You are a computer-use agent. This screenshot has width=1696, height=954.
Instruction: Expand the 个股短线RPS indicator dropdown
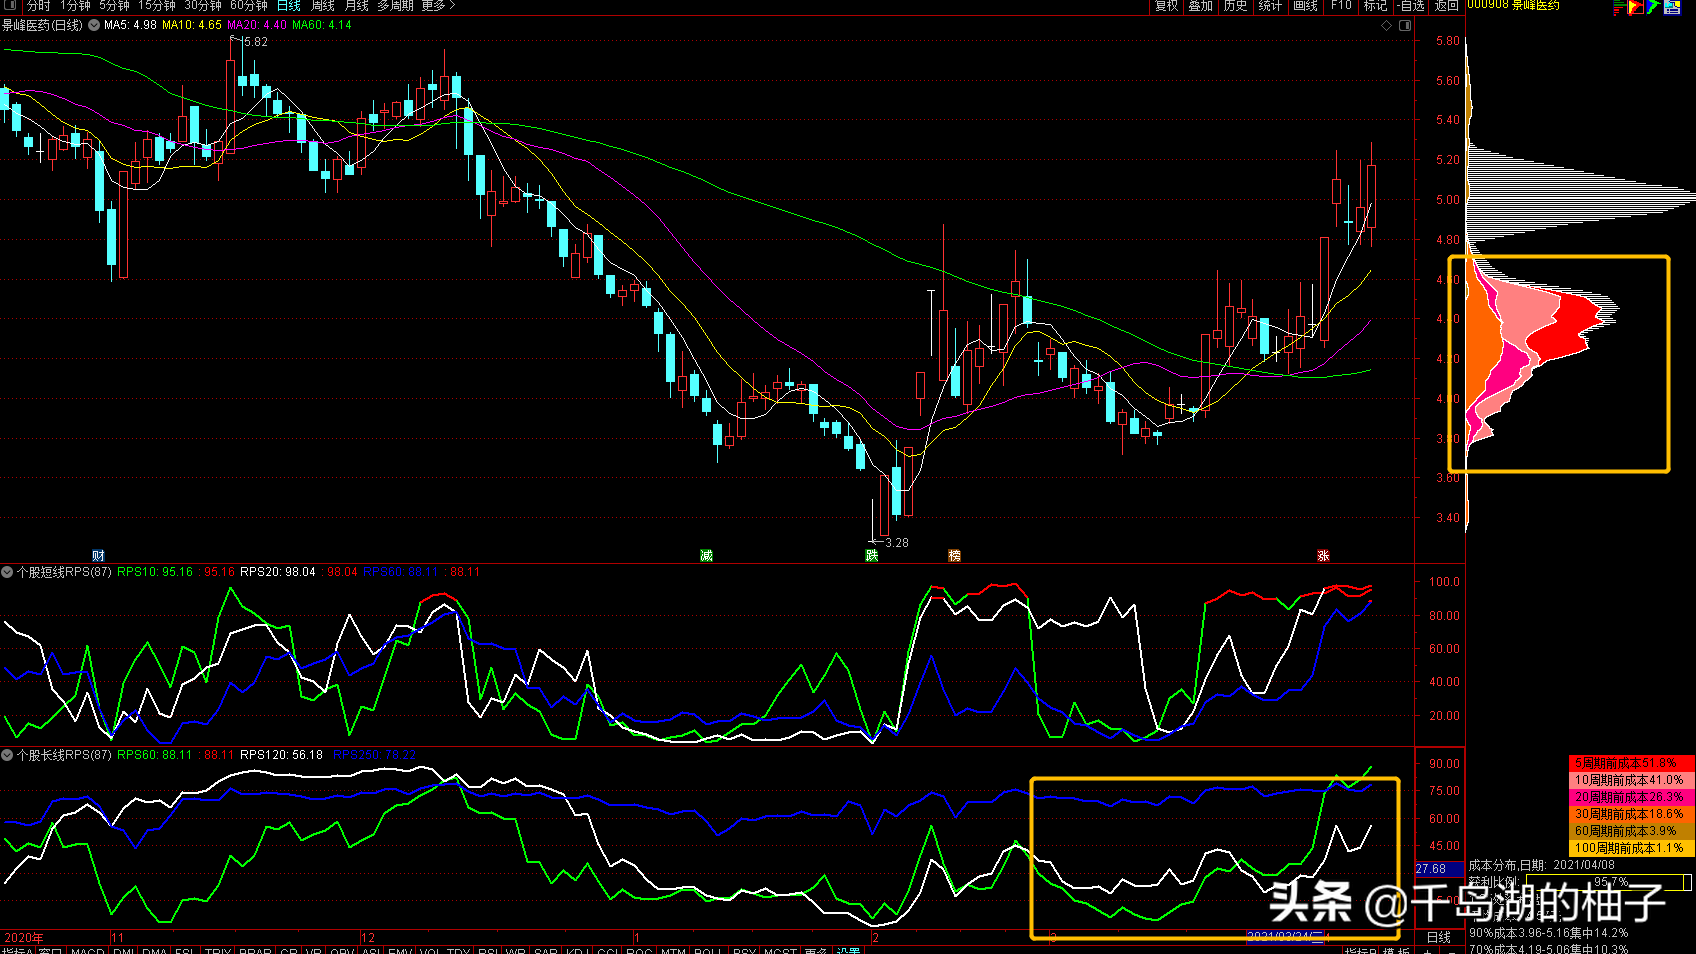click(7, 572)
